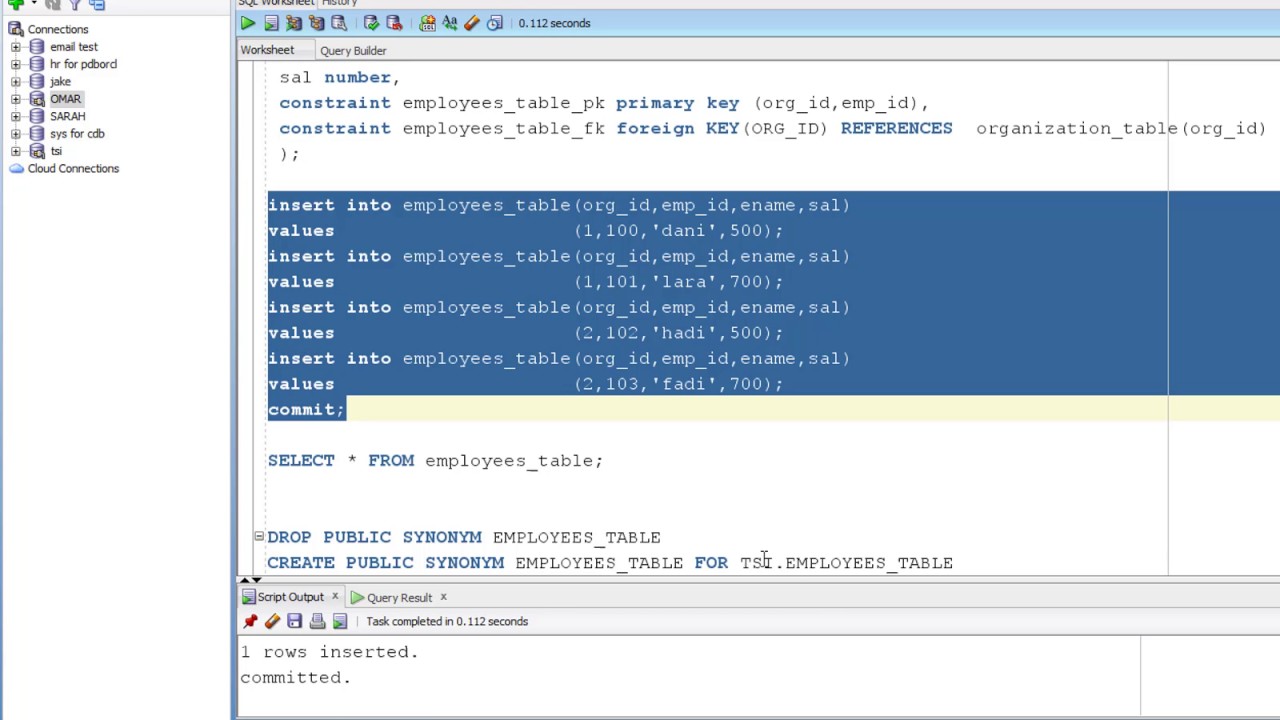Click the values line with 'dani'
The width and height of the screenshot is (1280, 720).
(x=525, y=230)
